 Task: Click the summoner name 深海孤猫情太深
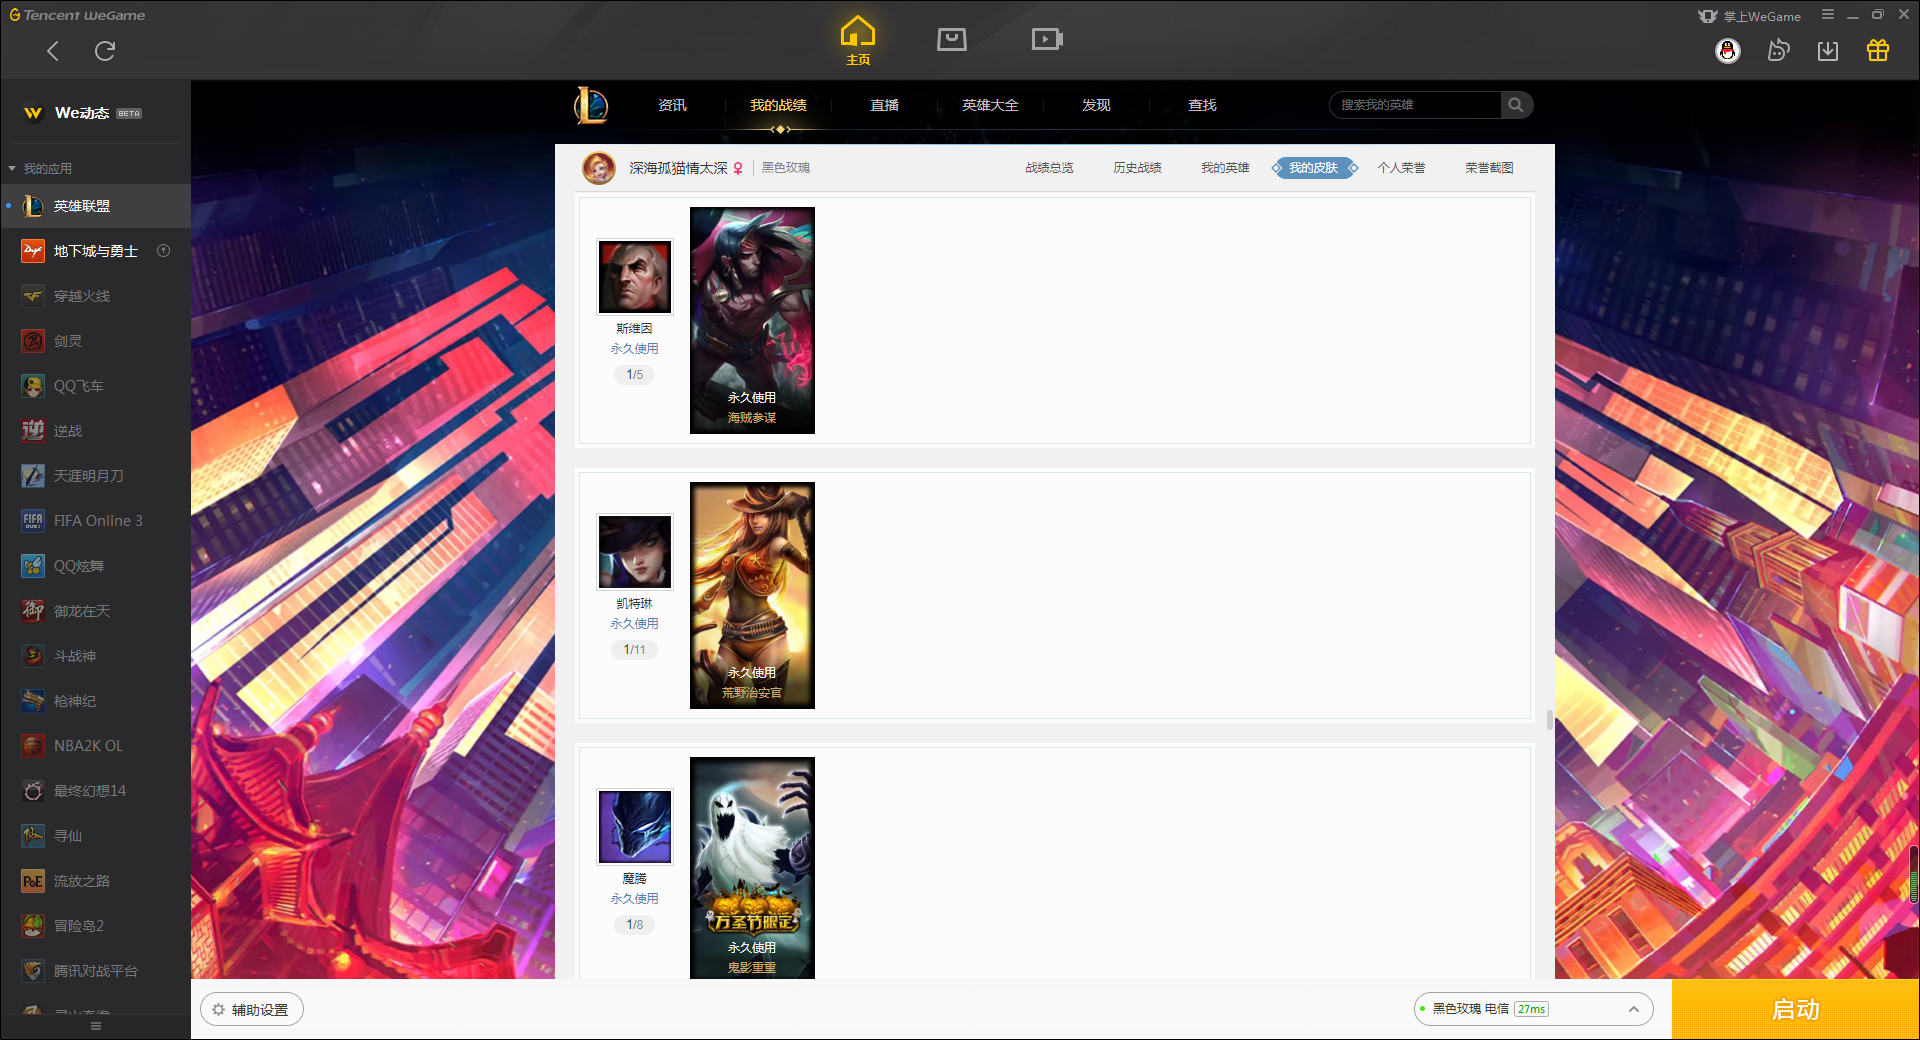click(x=678, y=168)
